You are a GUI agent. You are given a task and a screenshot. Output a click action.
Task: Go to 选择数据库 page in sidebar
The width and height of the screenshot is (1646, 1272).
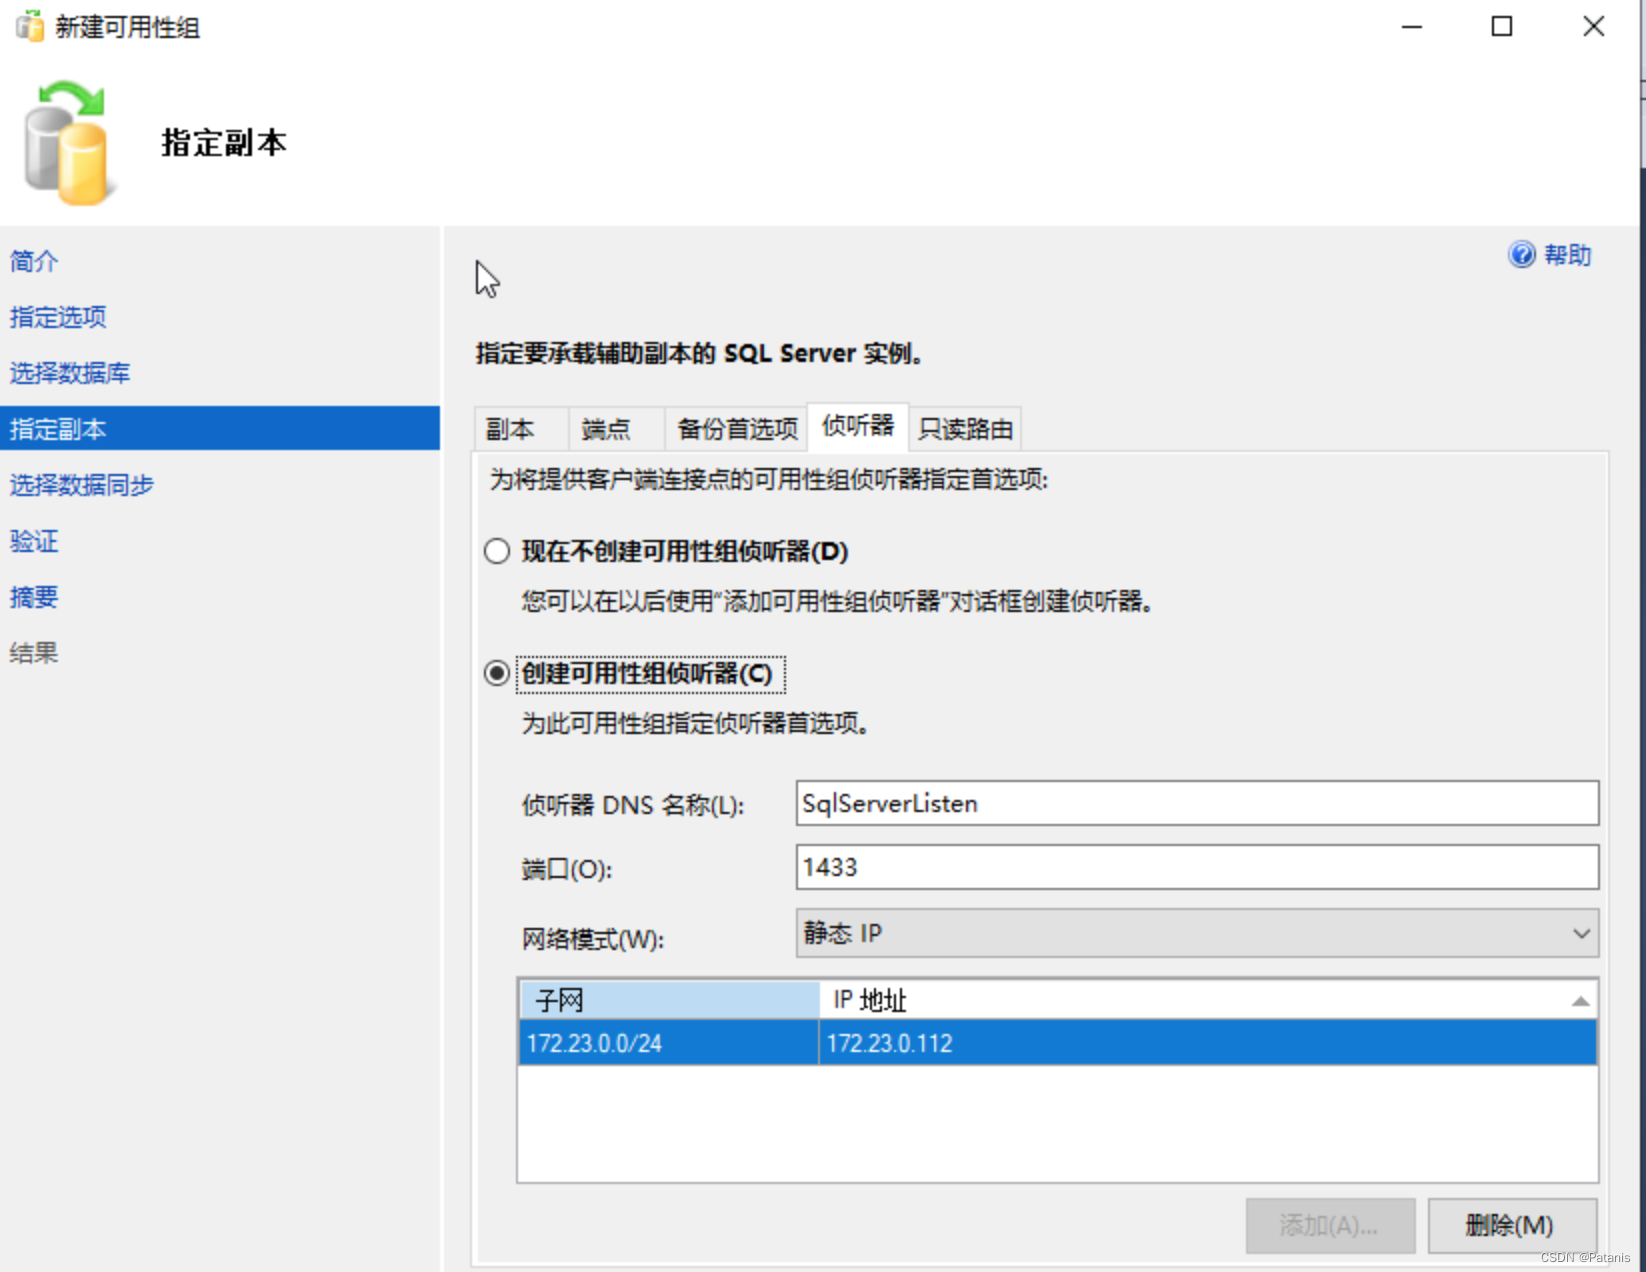click(70, 373)
